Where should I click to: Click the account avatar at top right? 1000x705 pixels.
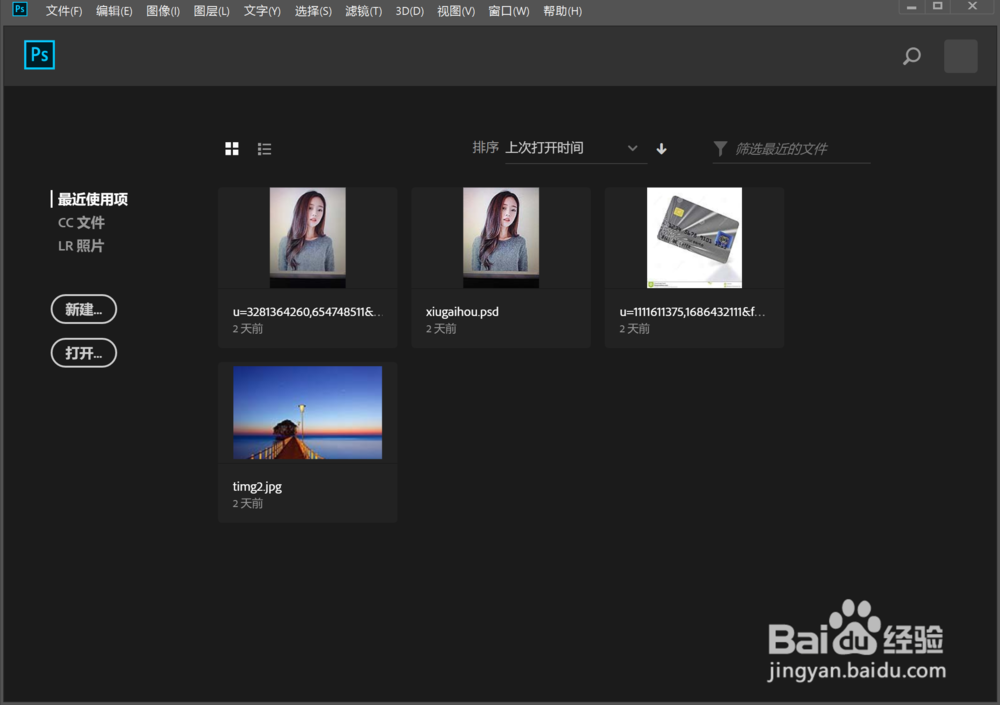click(x=959, y=56)
